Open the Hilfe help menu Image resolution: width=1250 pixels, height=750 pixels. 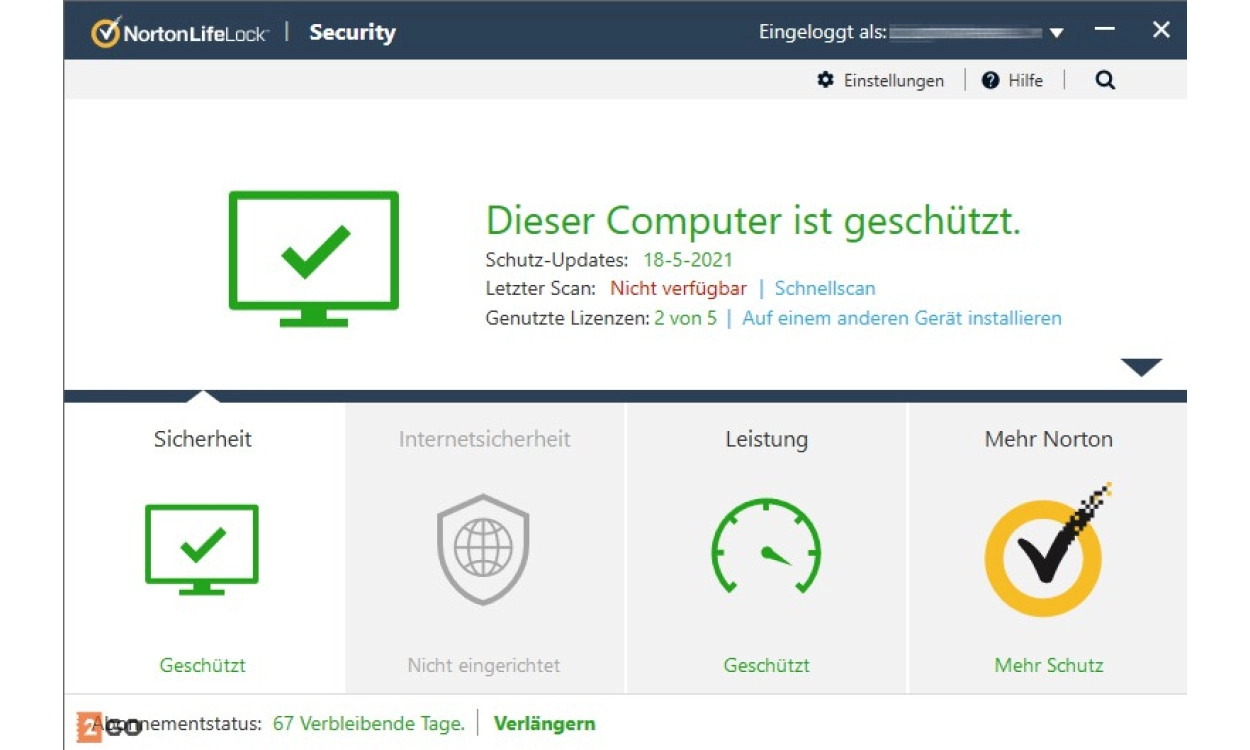[1012, 81]
